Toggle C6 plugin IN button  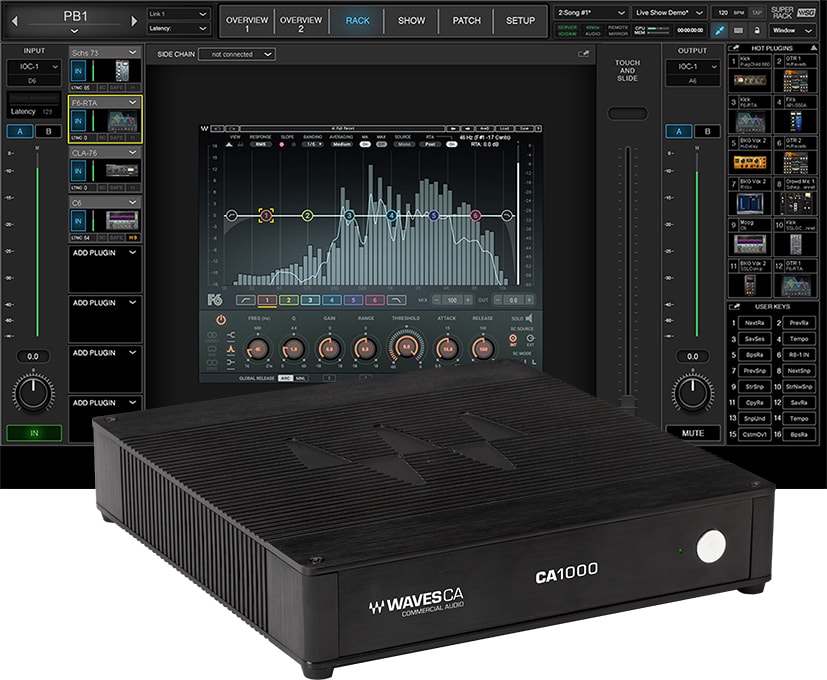(x=78, y=221)
